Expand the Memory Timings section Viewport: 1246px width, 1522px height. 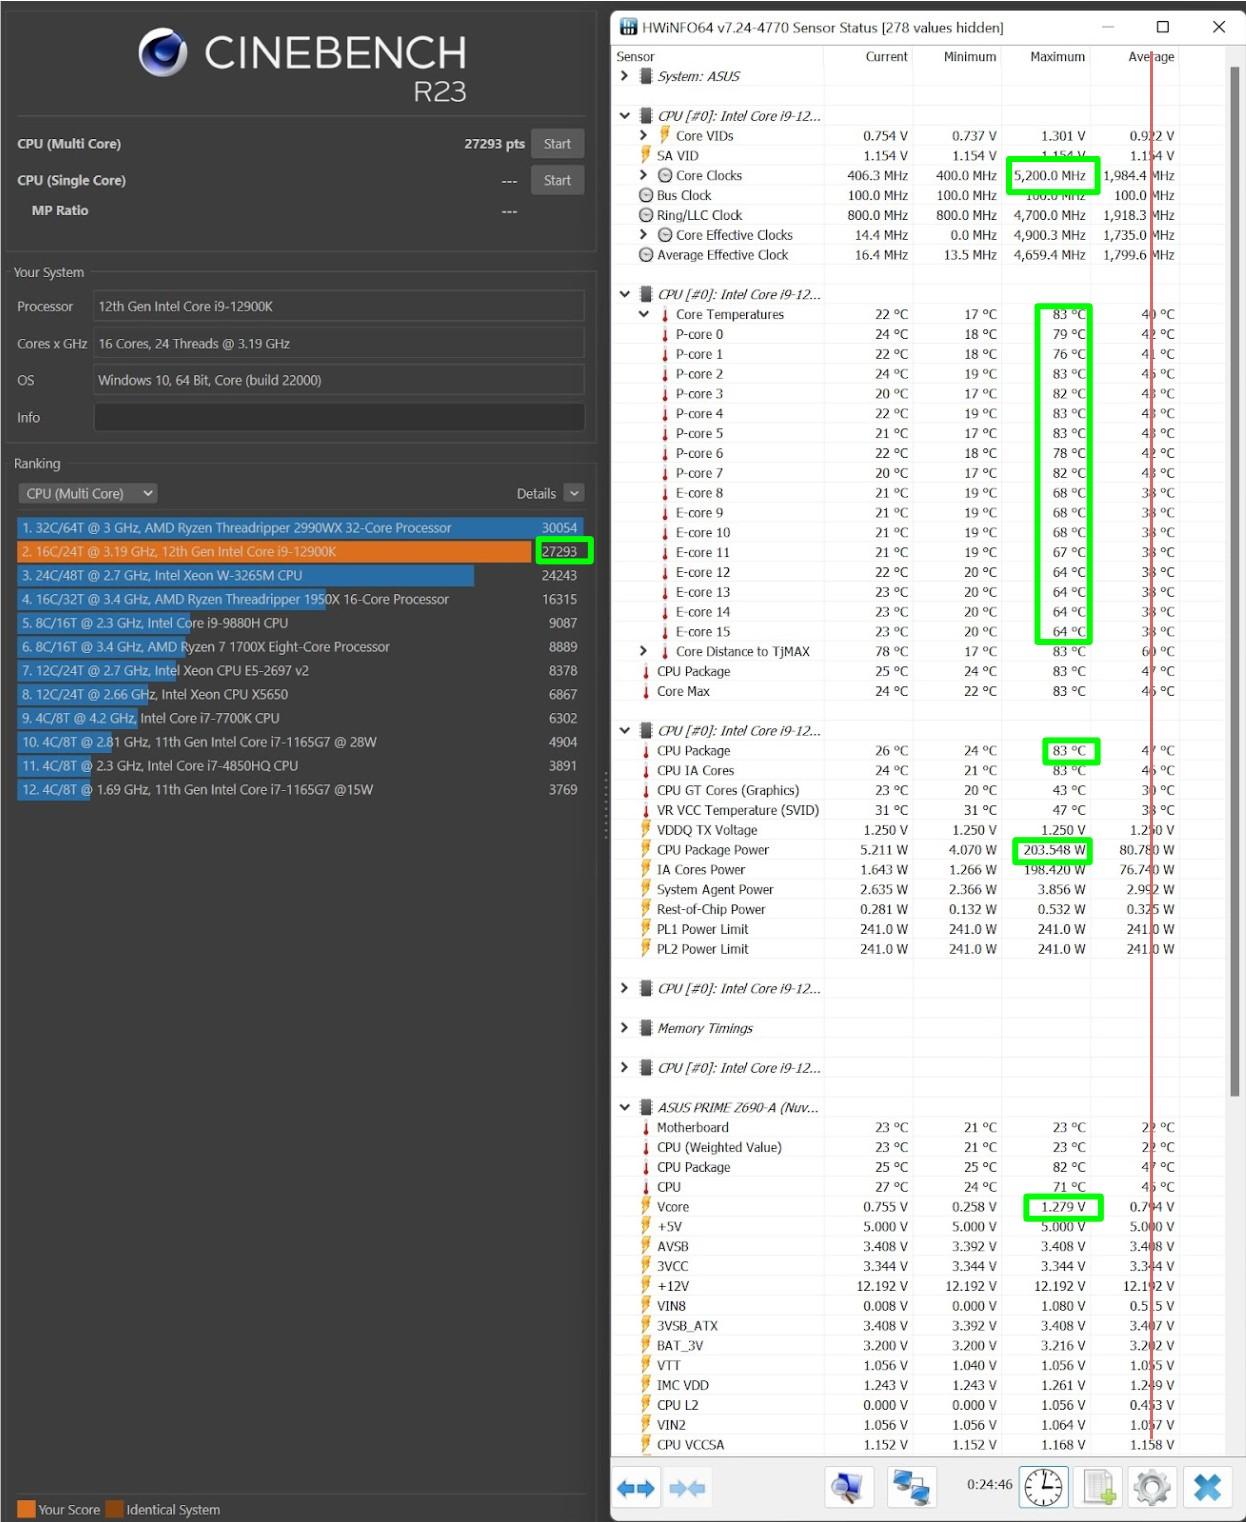click(625, 1027)
